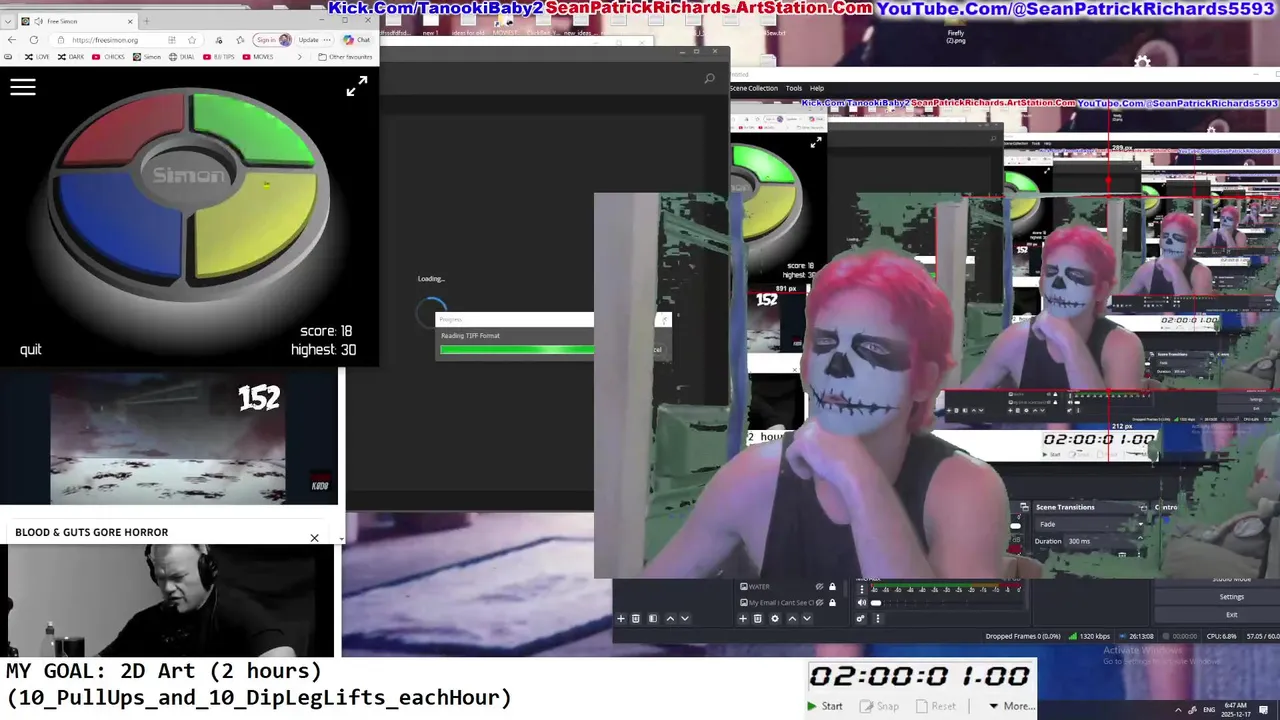Switch to the Free Simon tab
Viewport: 1280px width, 720px height.
(x=78, y=21)
